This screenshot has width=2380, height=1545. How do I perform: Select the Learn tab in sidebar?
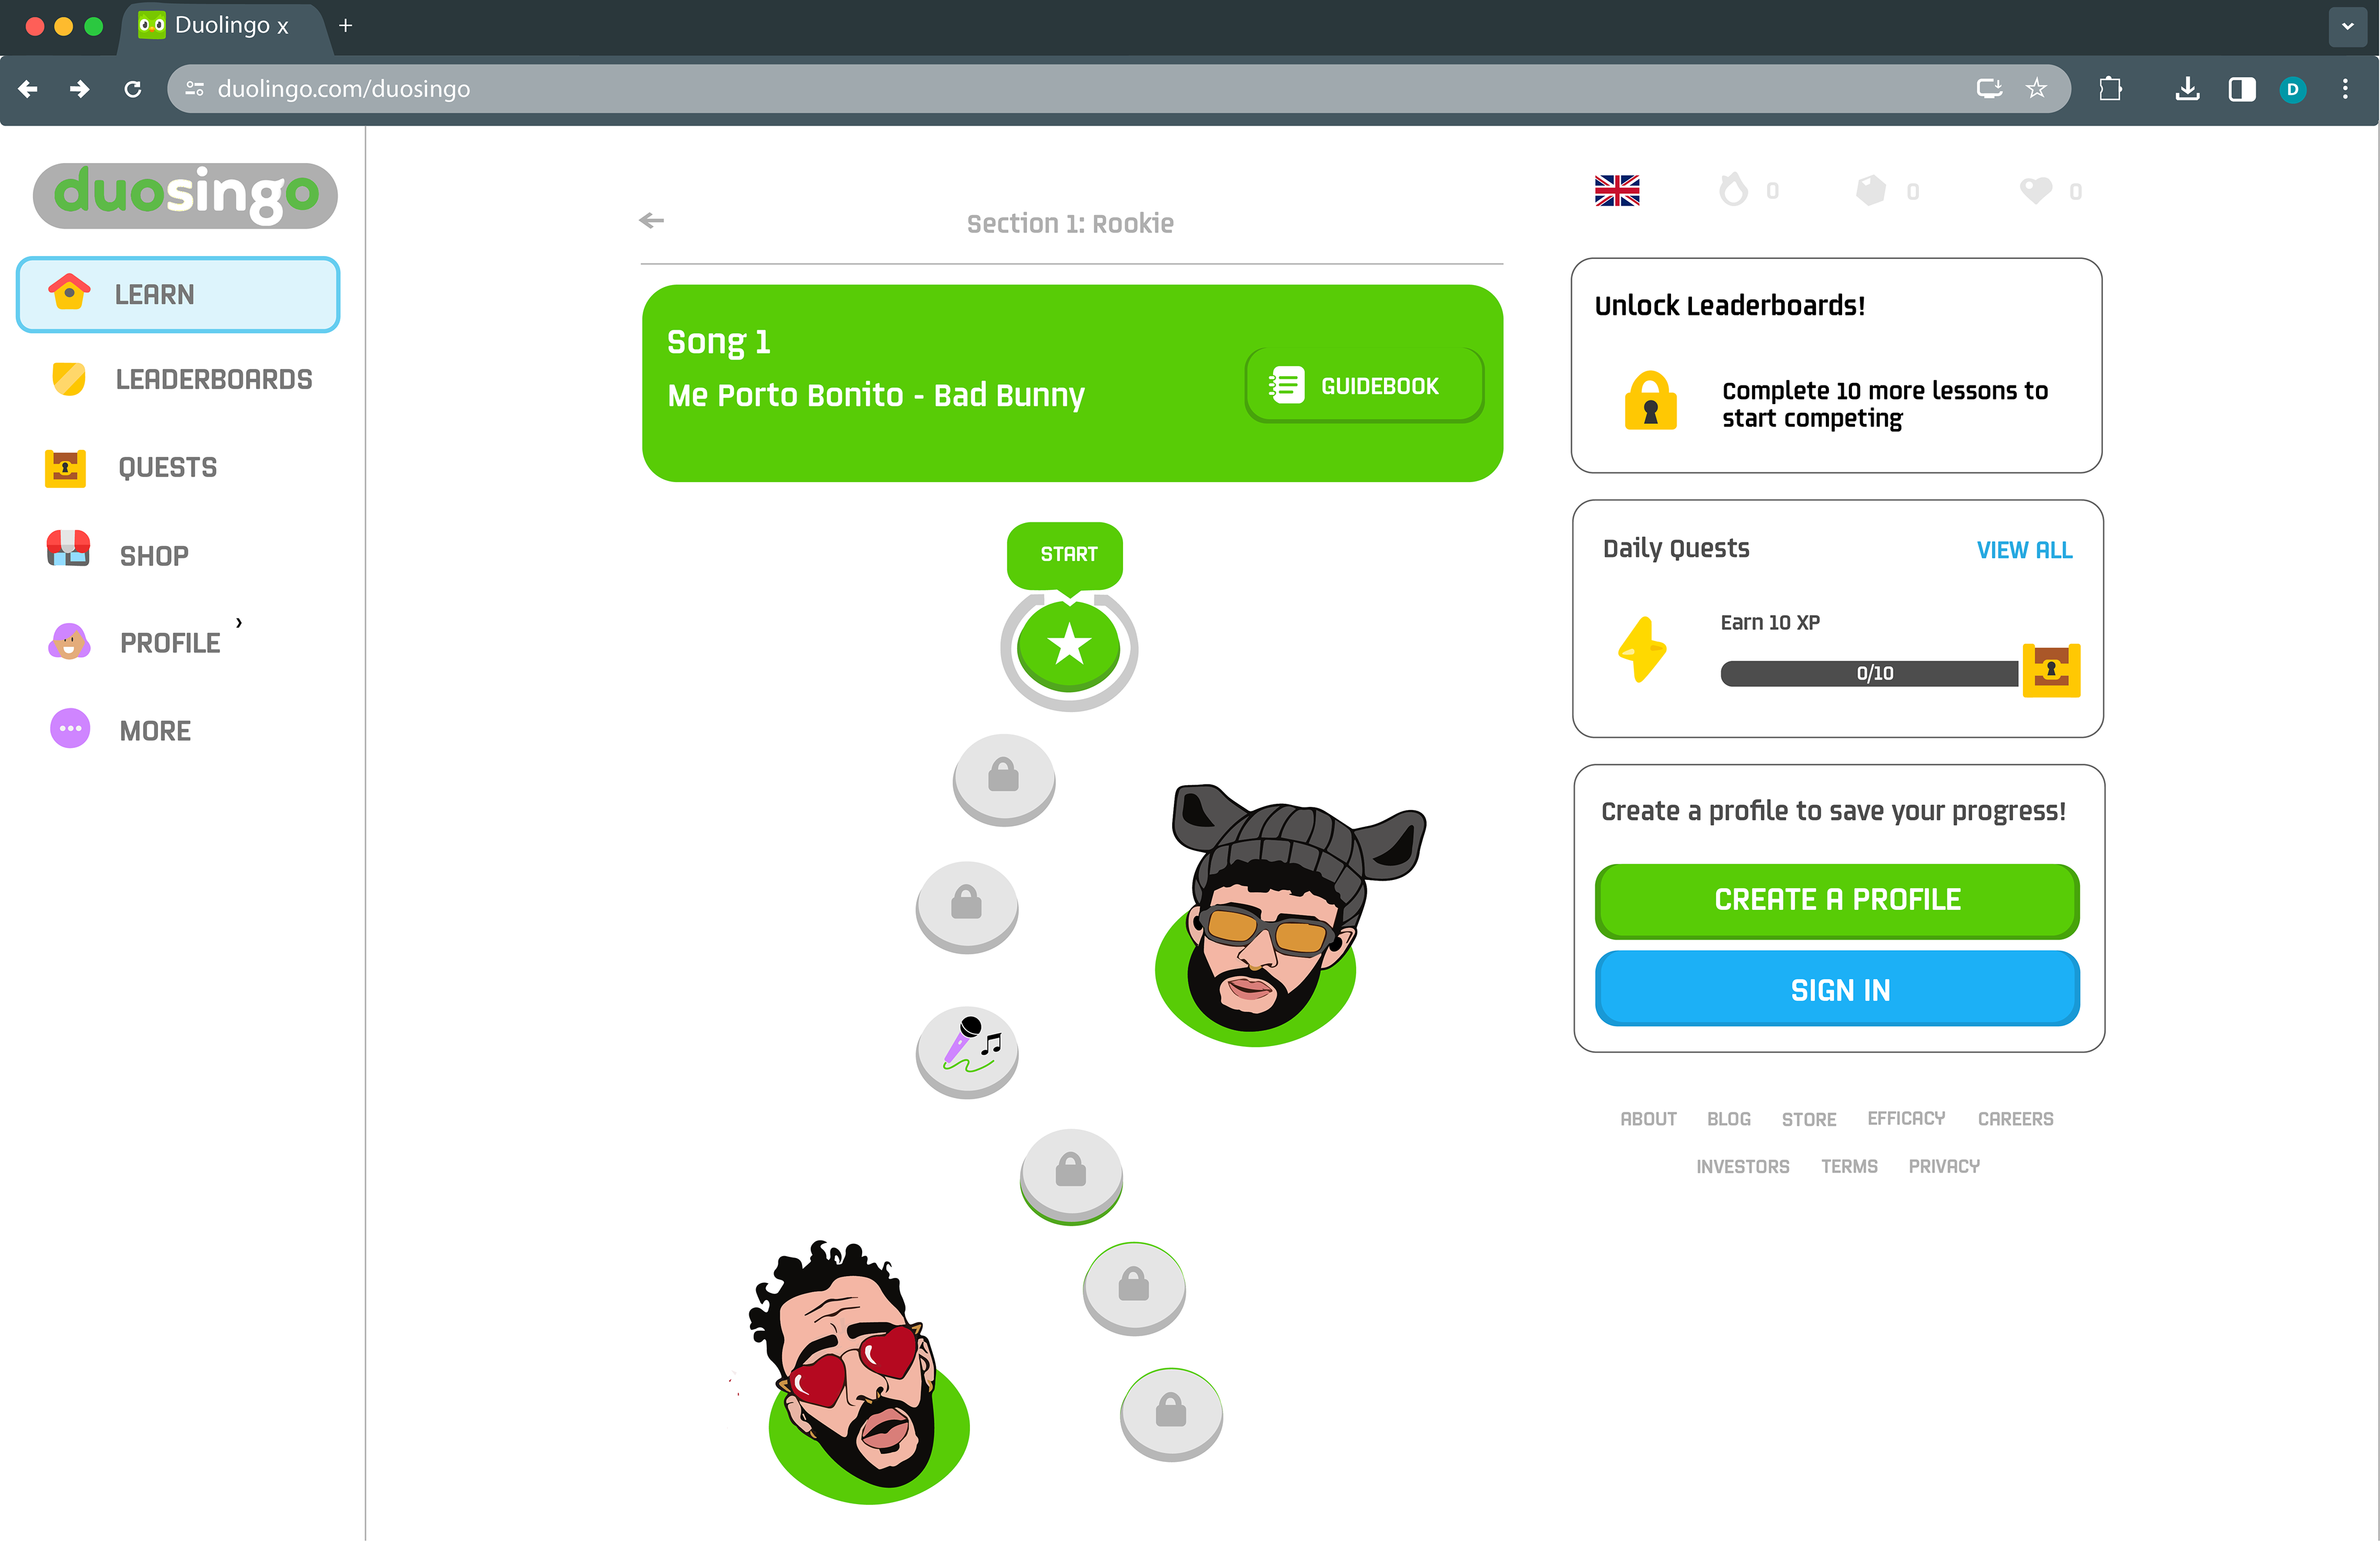pyautogui.click(x=178, y=294)
